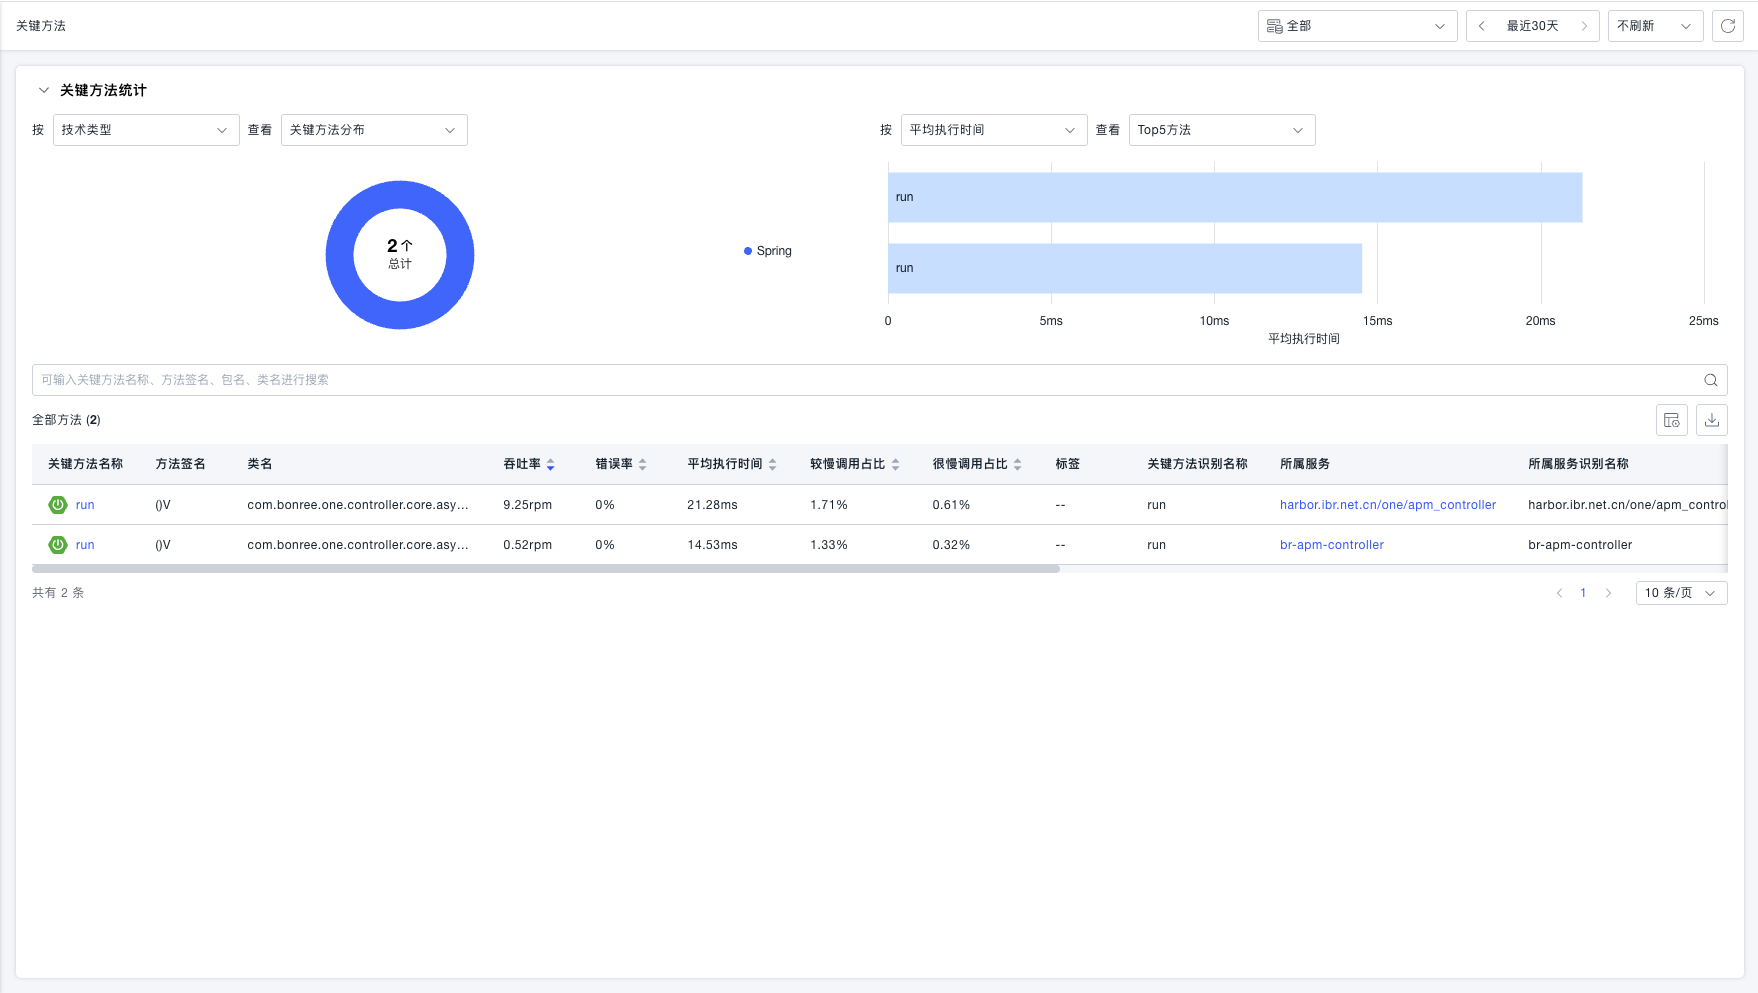Screen dimensions: 1758x993
Task: Click the blue donut chart ring
Action: point(340,255)
